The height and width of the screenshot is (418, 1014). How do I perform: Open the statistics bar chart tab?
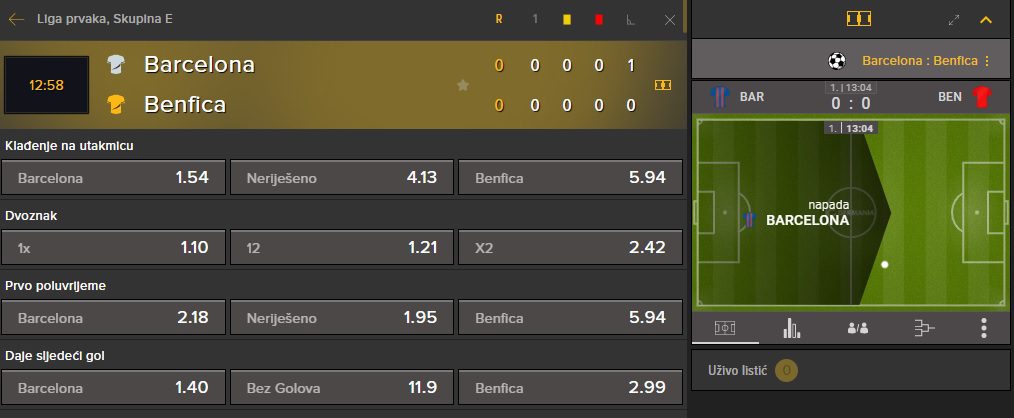pyautogui.click(x=792, y=329)
